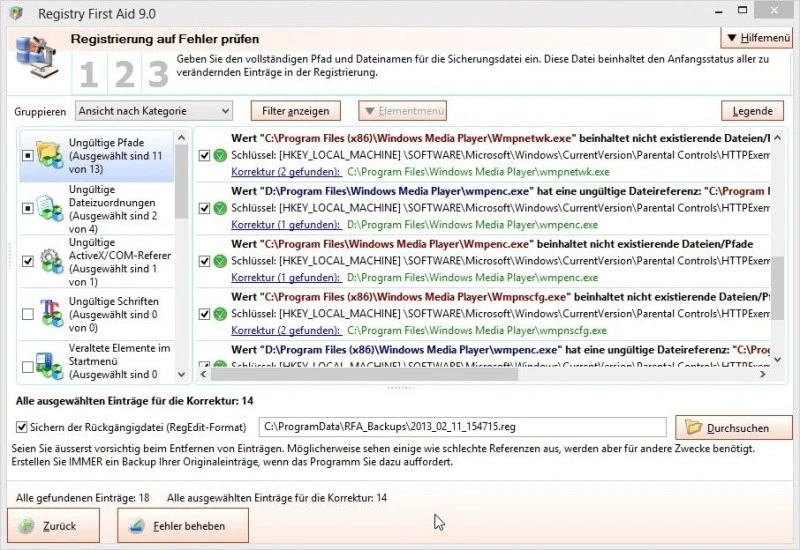Click correction path ending wmpnscfg.exe
The height and width of the screenshot is (550, 800).
click(477, 331)
